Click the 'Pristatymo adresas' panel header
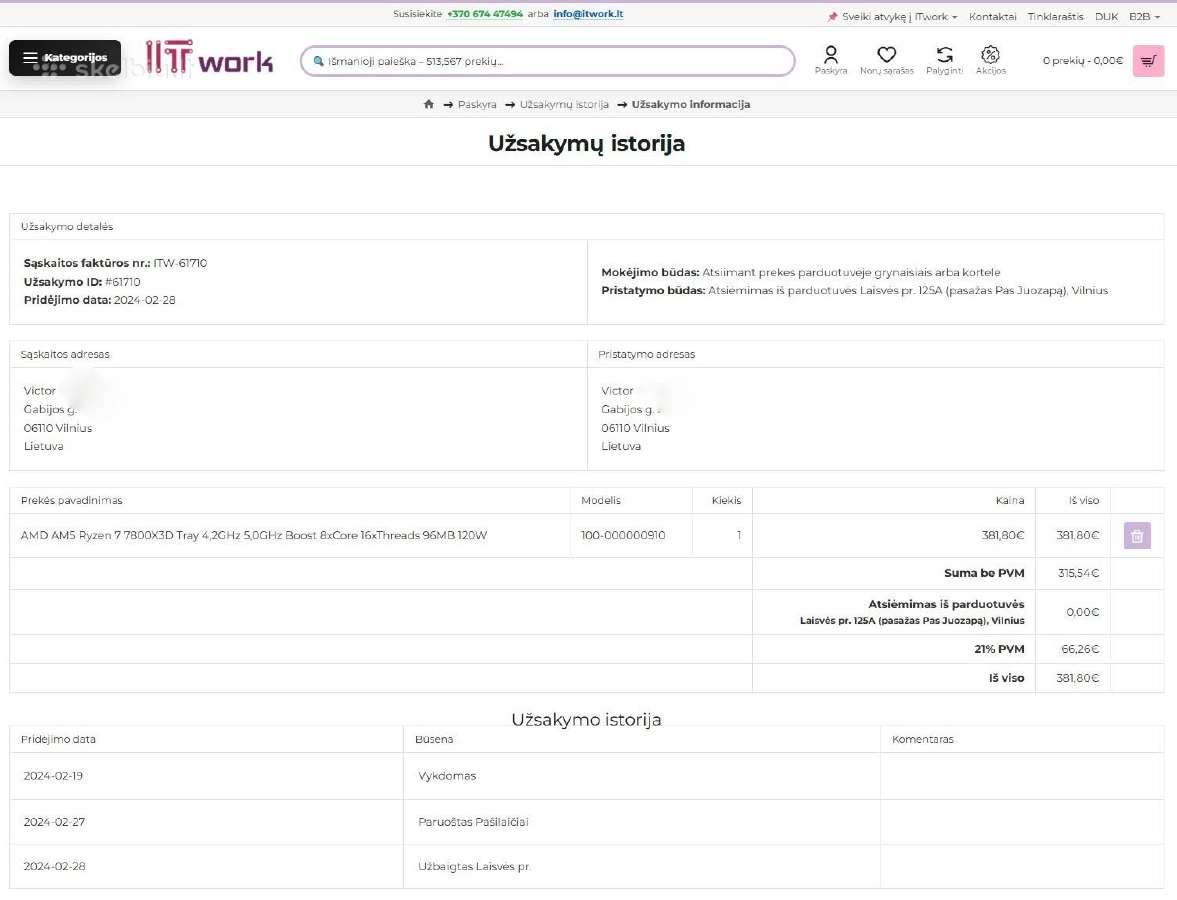 click(x=875, y=354)
